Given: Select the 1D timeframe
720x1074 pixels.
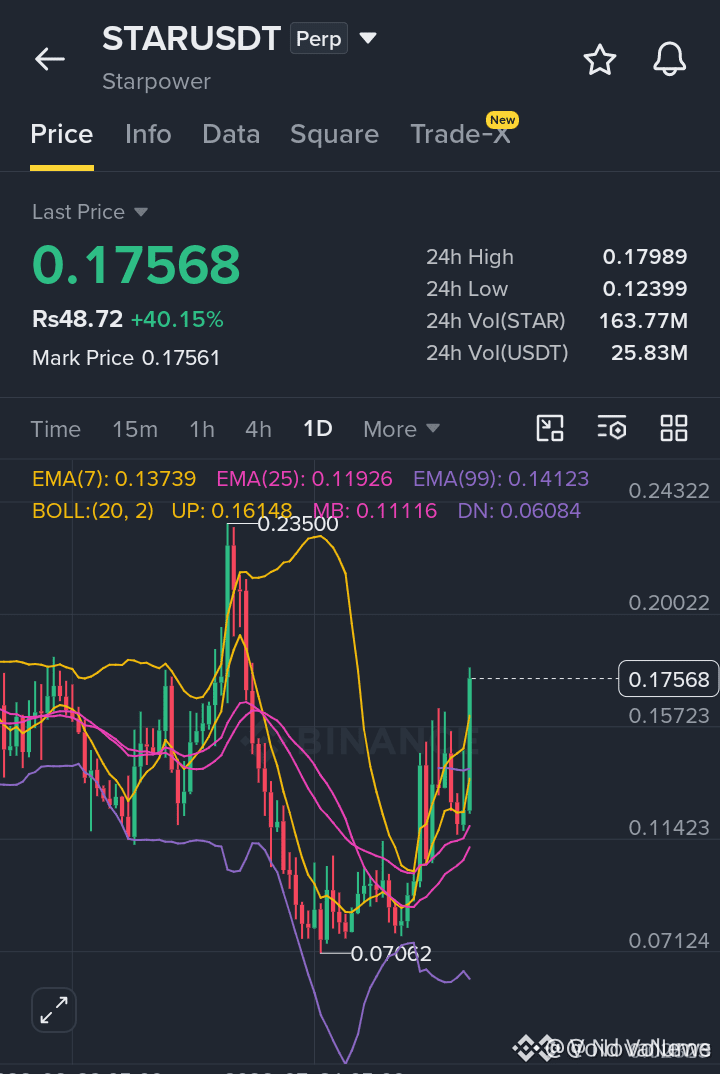Looking at the screenshot, I should 318,429.
